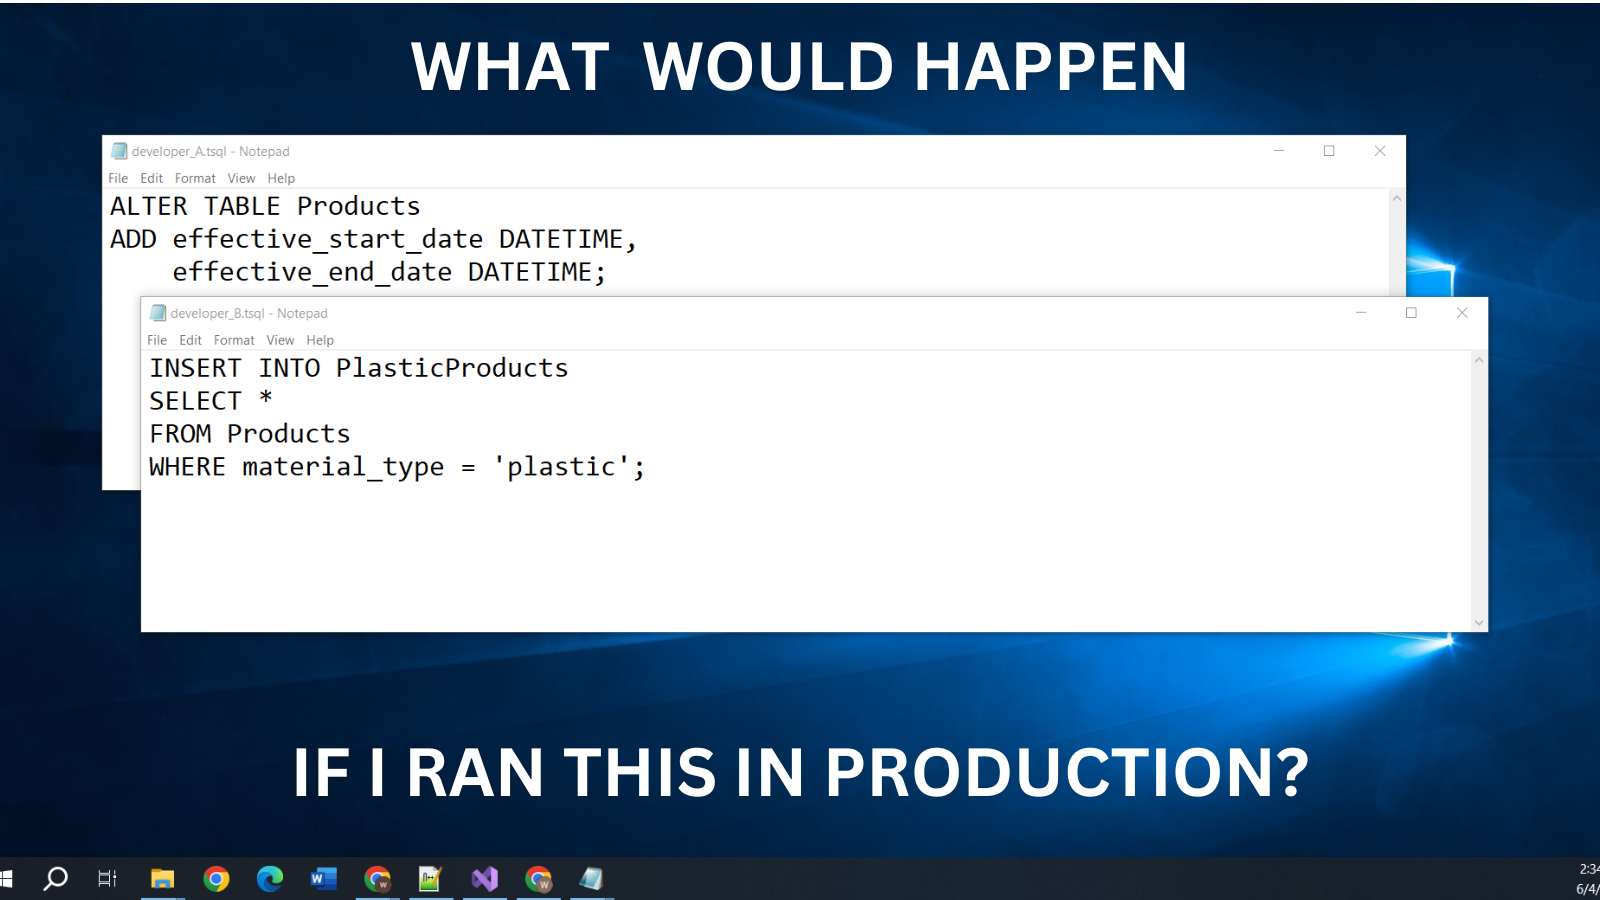Open Microsoft Word from the taskbar
Viewport: 1600px width, 900px height.
click(323, 879)
